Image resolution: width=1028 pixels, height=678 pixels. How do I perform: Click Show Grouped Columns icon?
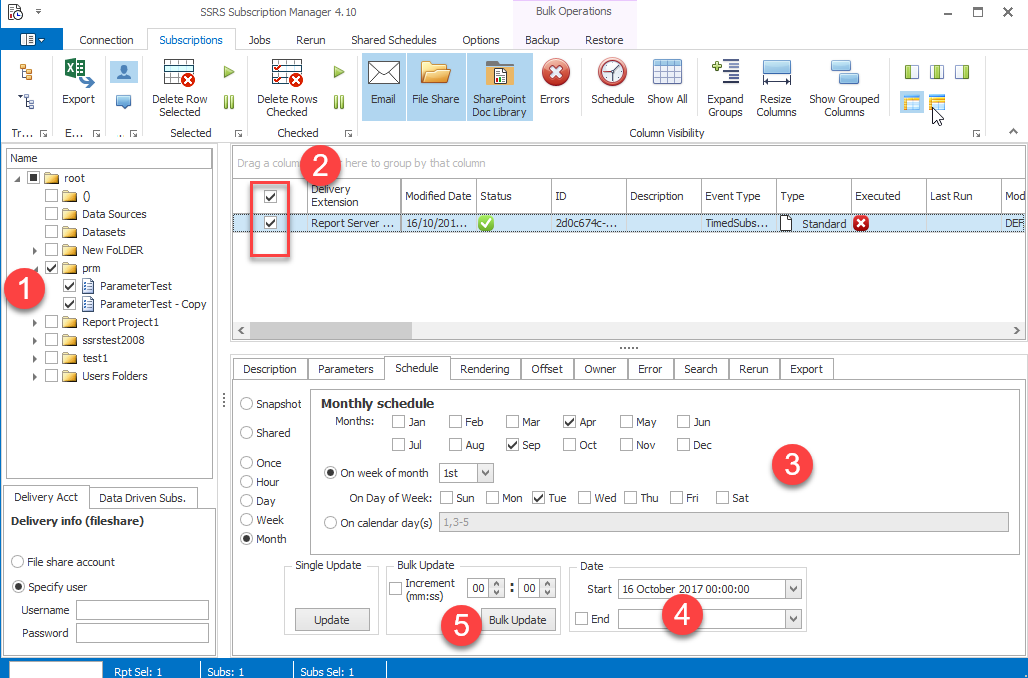click(844, 73)
